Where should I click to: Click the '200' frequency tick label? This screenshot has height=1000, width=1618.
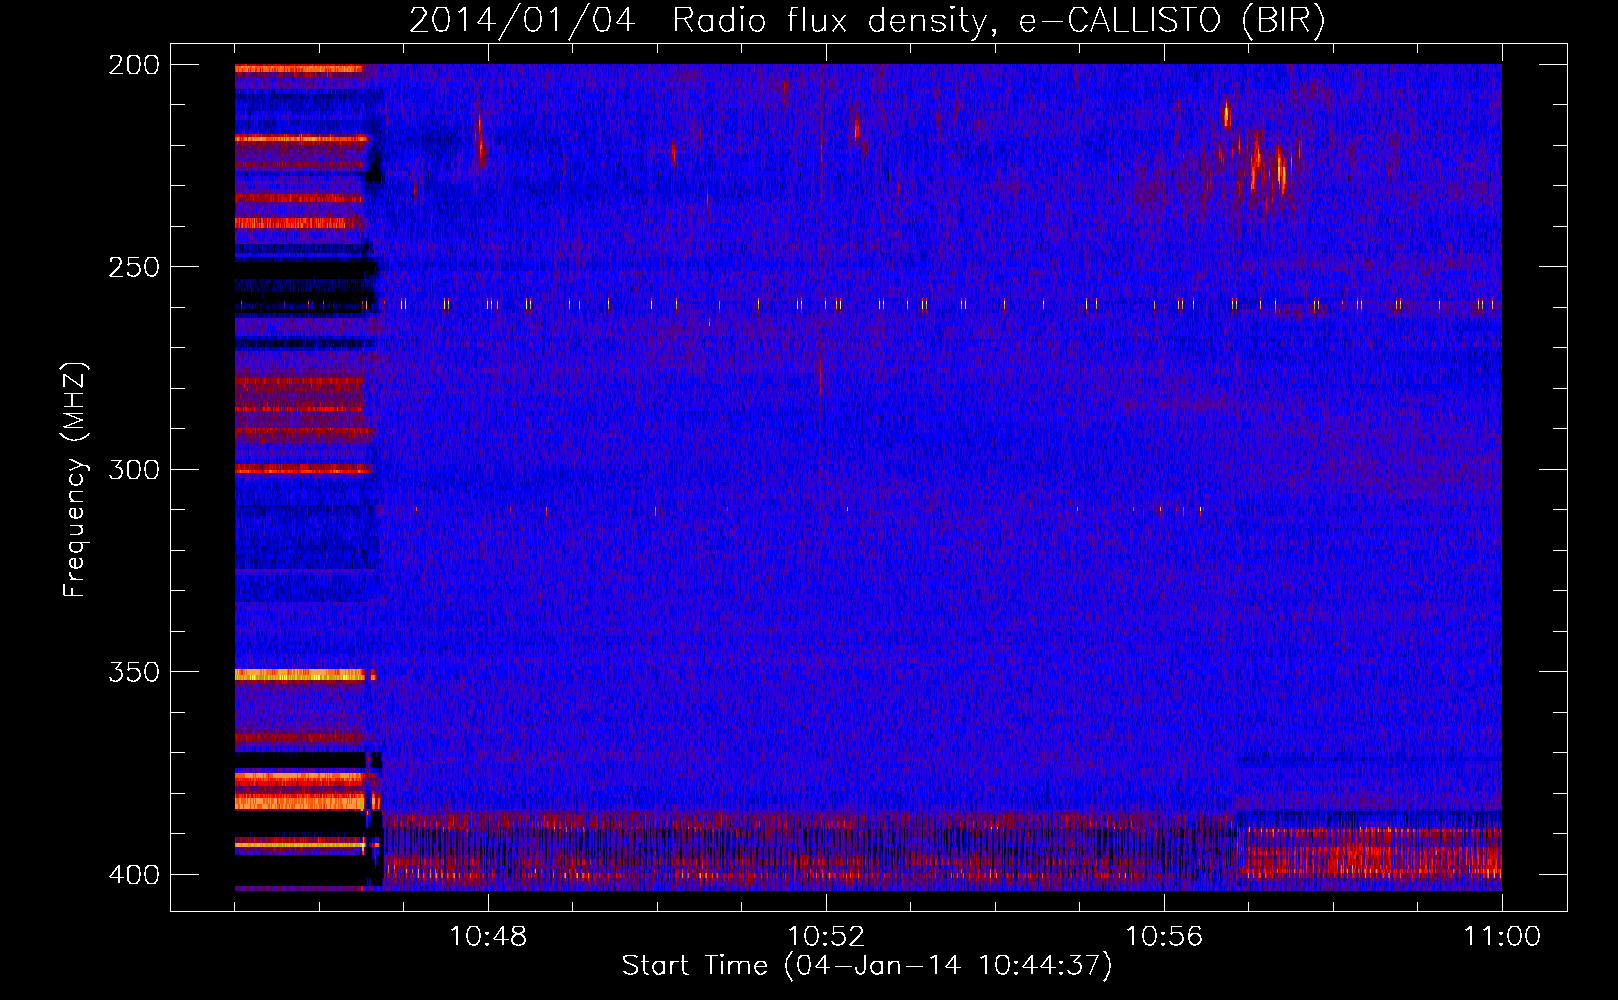(x=134, y=65)
